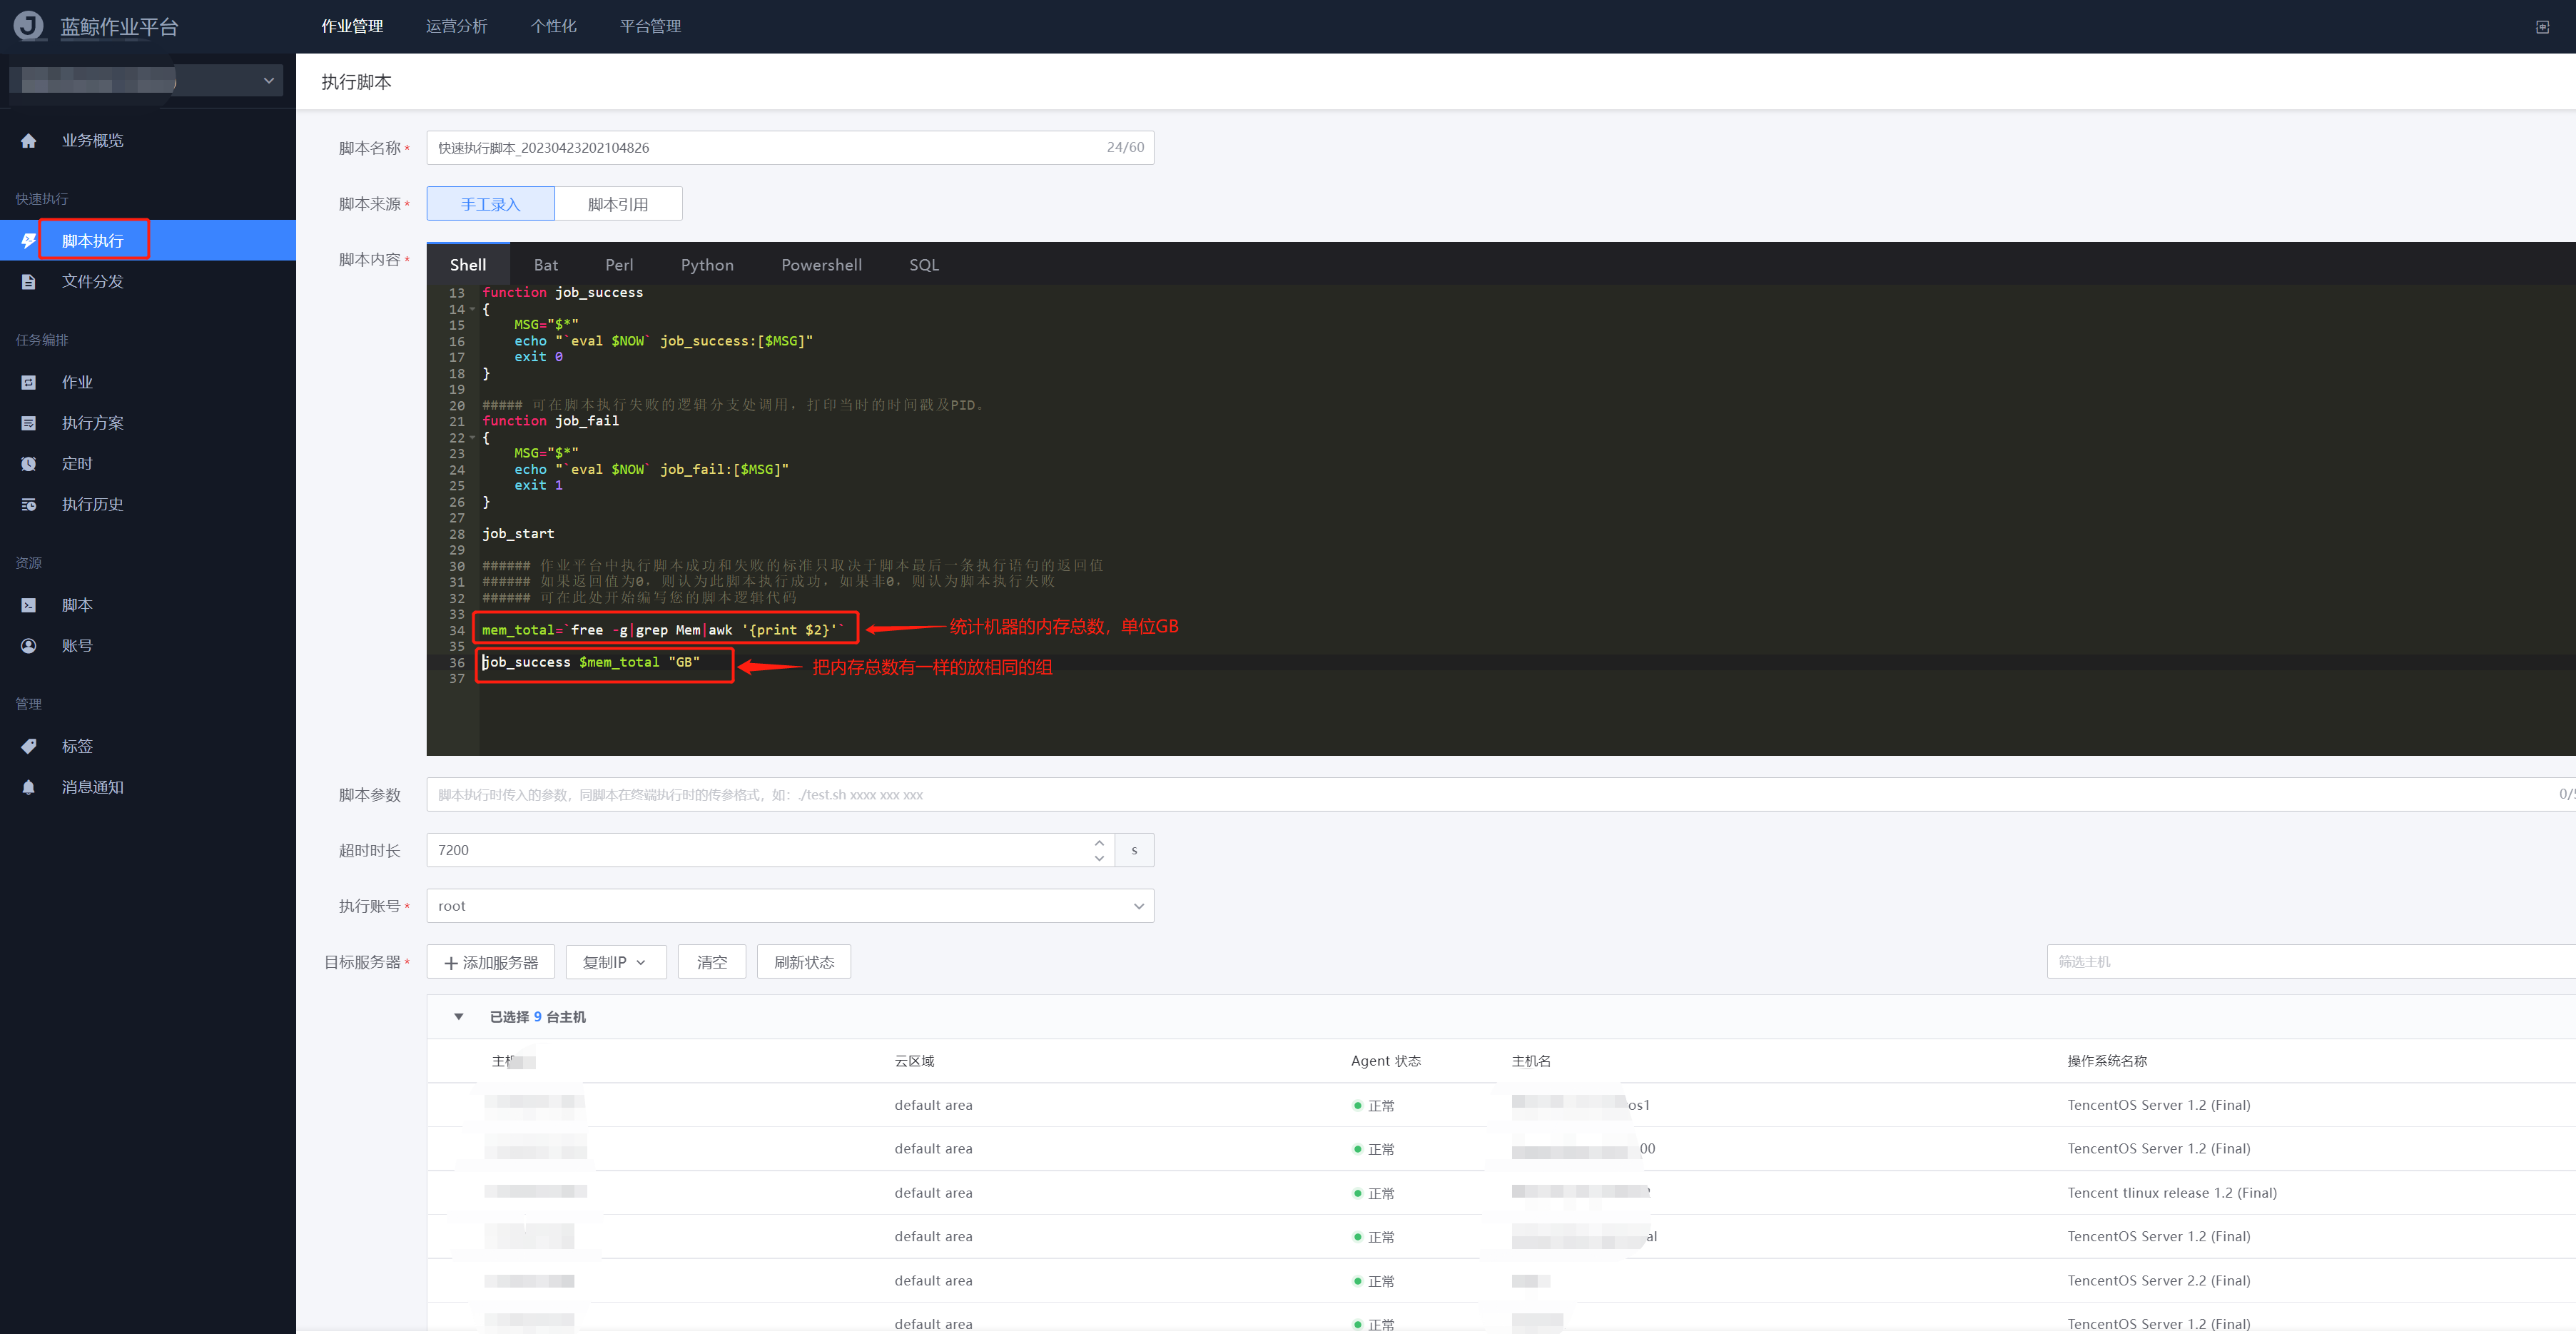Click the 云区域 column header
The image size is (2576, 1334).
point(914,1061)
